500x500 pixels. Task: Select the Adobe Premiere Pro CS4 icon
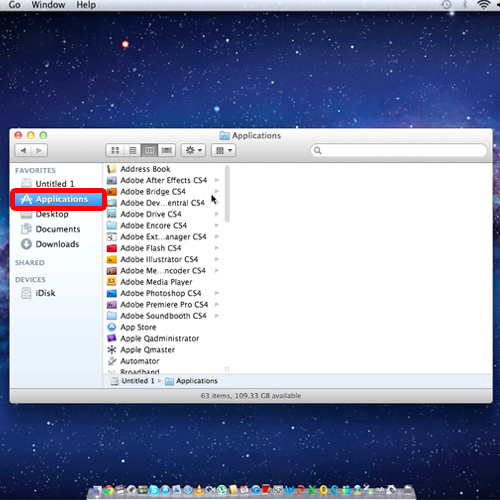(111, 305)
